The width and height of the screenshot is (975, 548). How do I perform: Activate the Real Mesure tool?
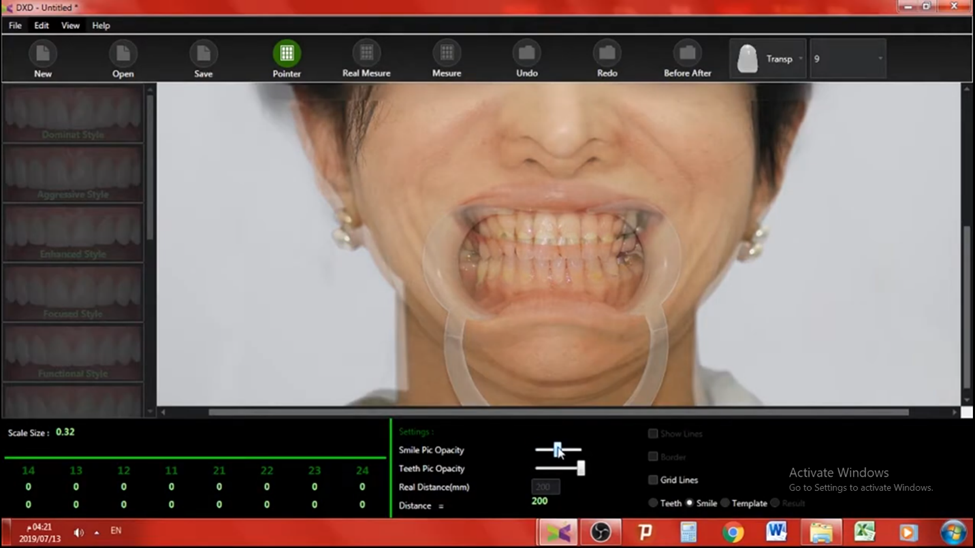(366, 53)
